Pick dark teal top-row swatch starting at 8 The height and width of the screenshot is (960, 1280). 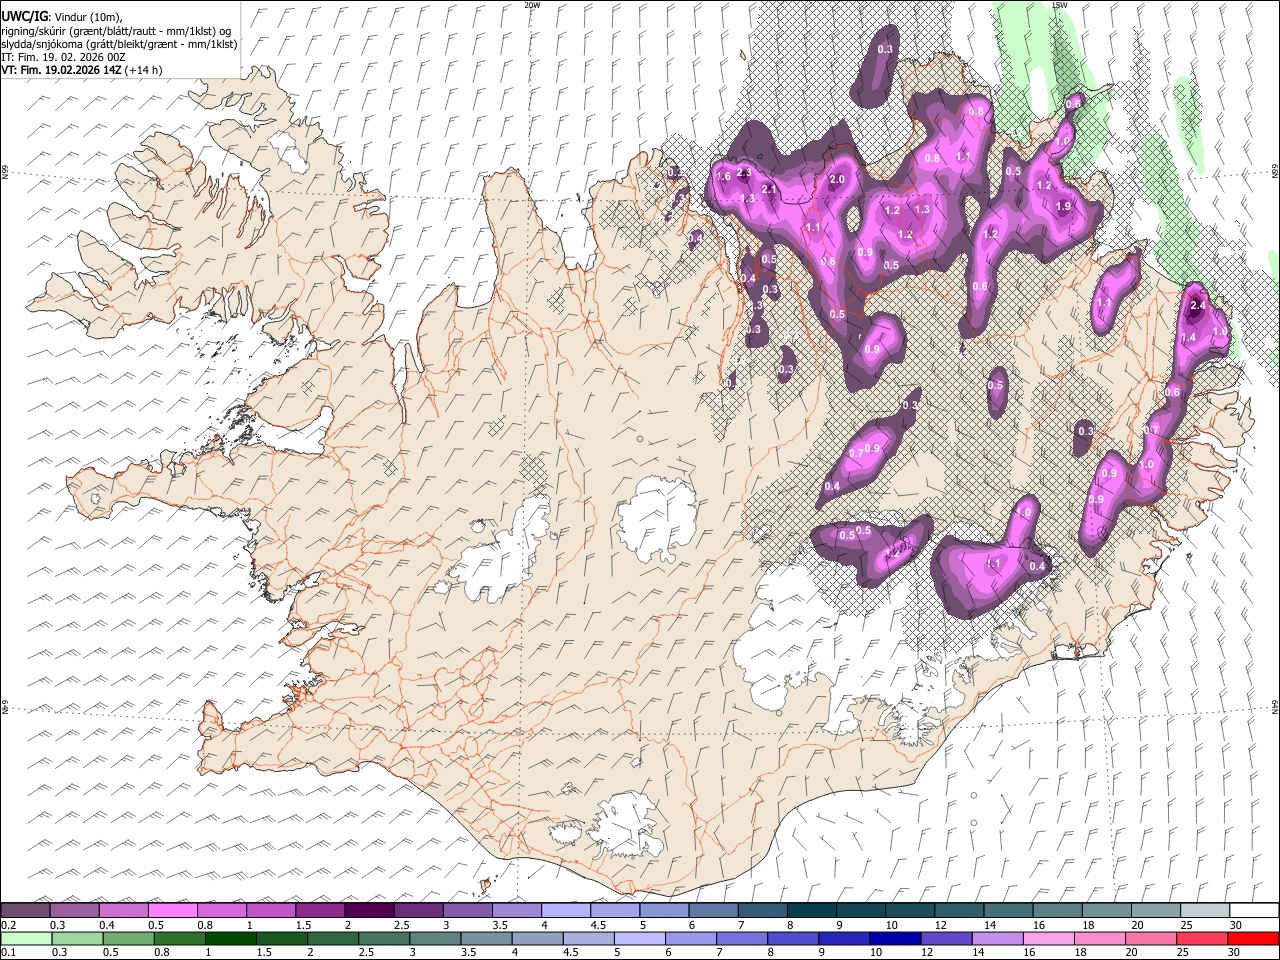click(x=810, y=910)
